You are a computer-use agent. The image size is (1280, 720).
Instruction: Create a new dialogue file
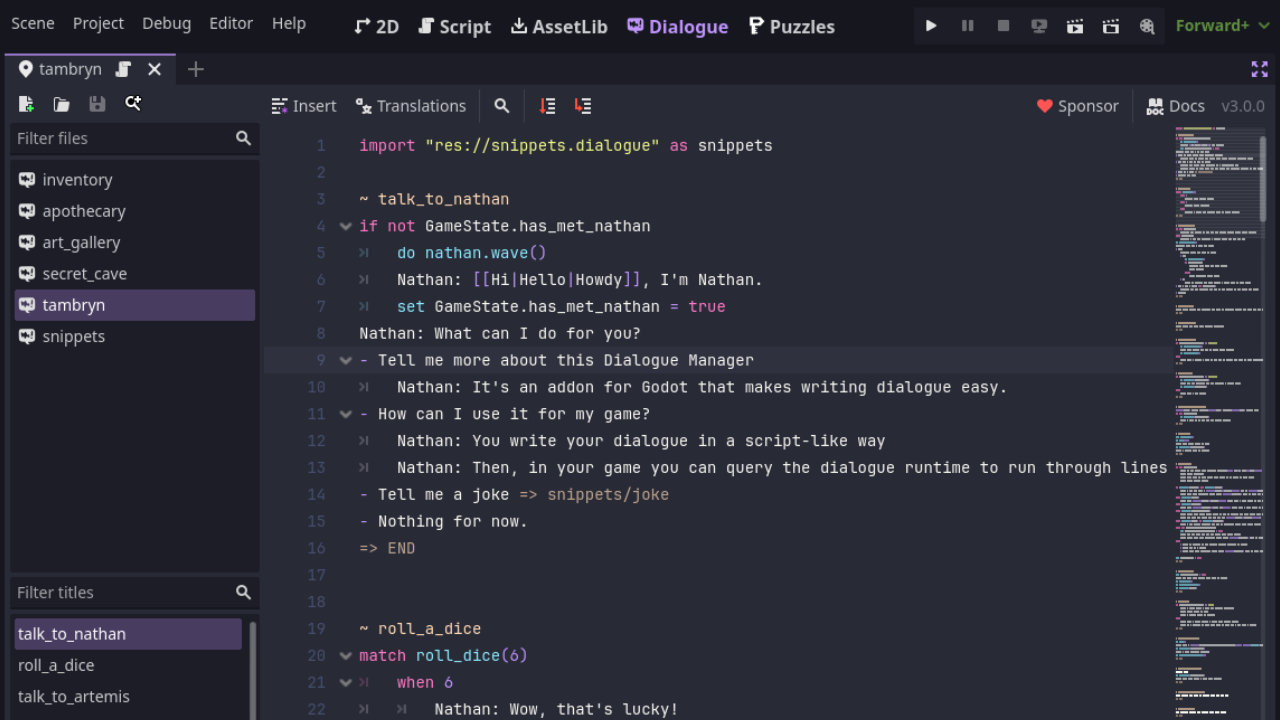tap(26, 104)
